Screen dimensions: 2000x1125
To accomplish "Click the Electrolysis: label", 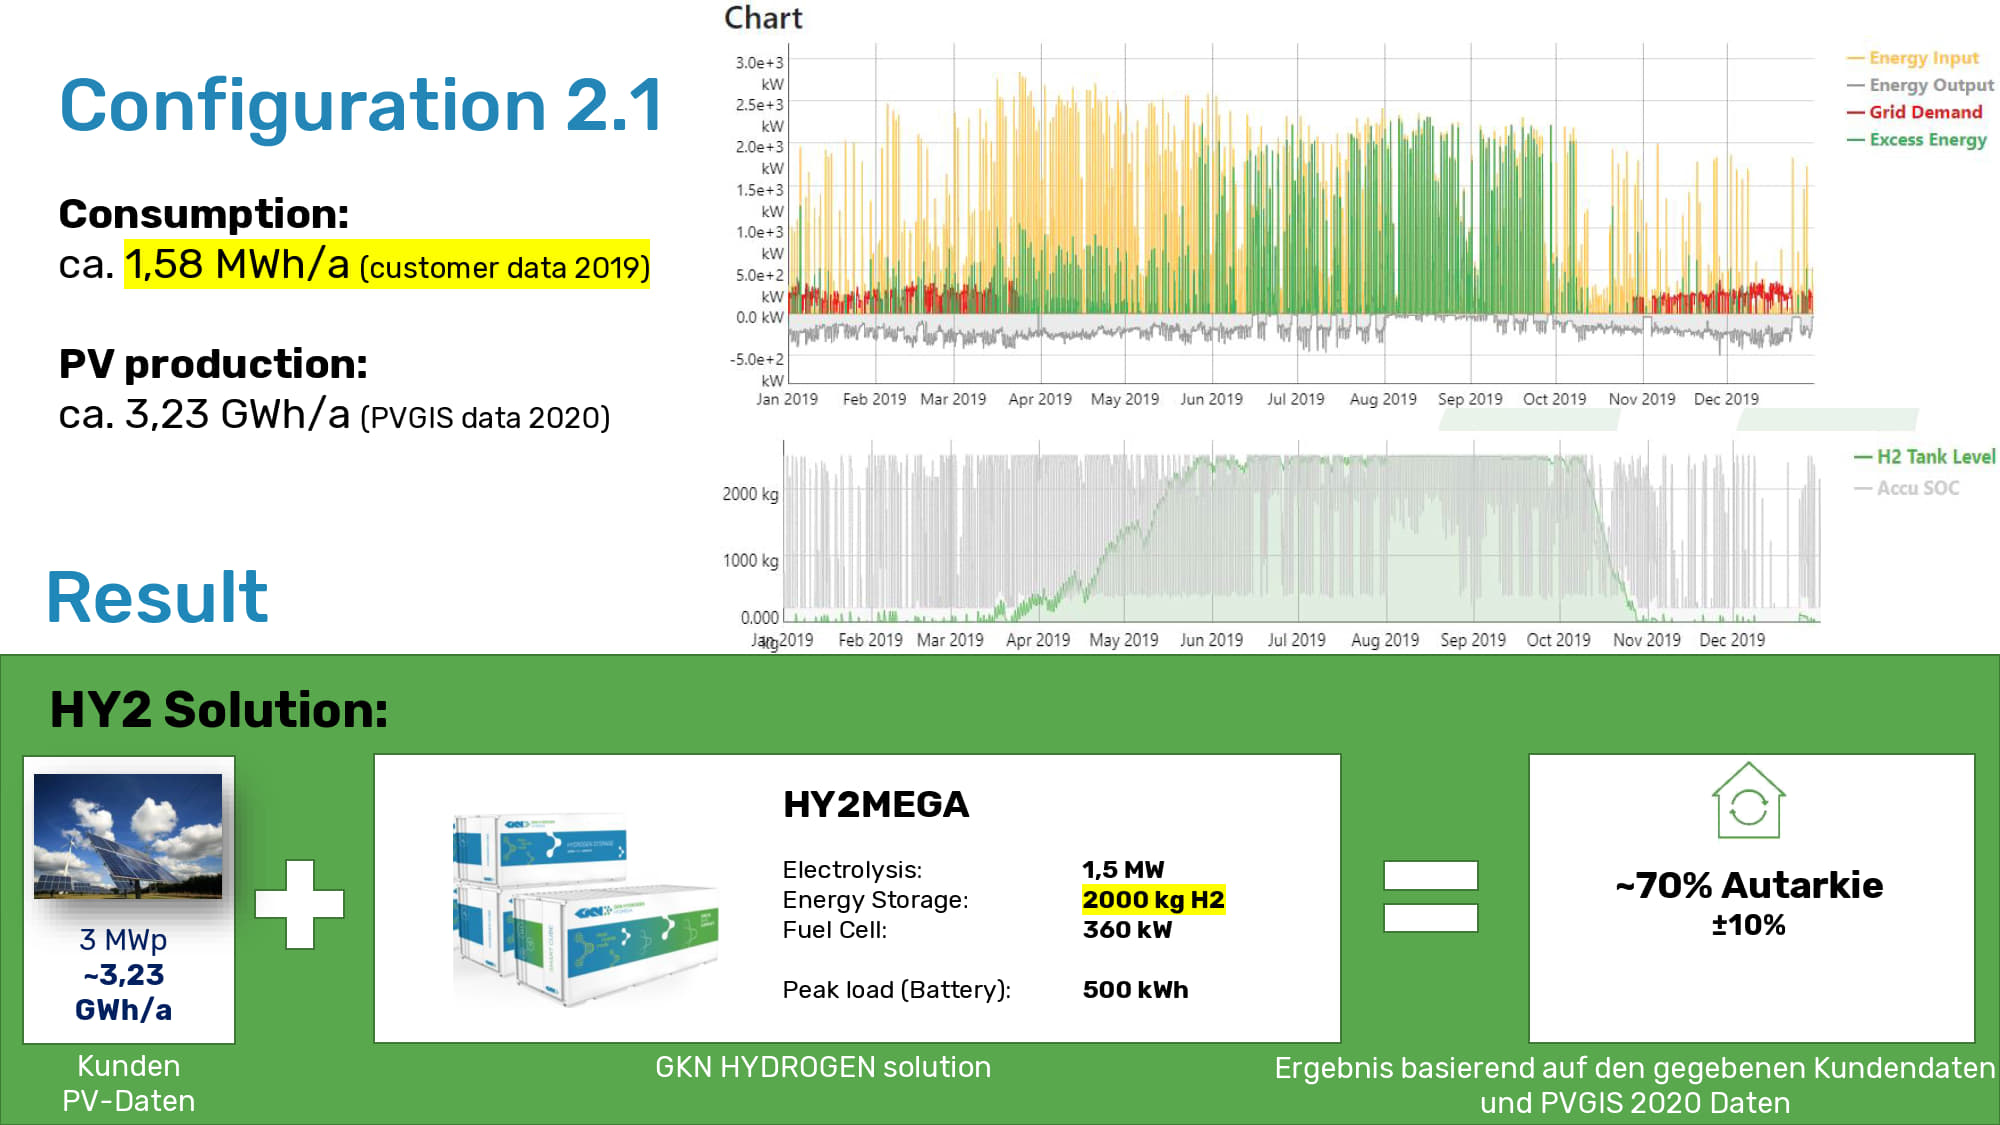I will click(852, 870).
